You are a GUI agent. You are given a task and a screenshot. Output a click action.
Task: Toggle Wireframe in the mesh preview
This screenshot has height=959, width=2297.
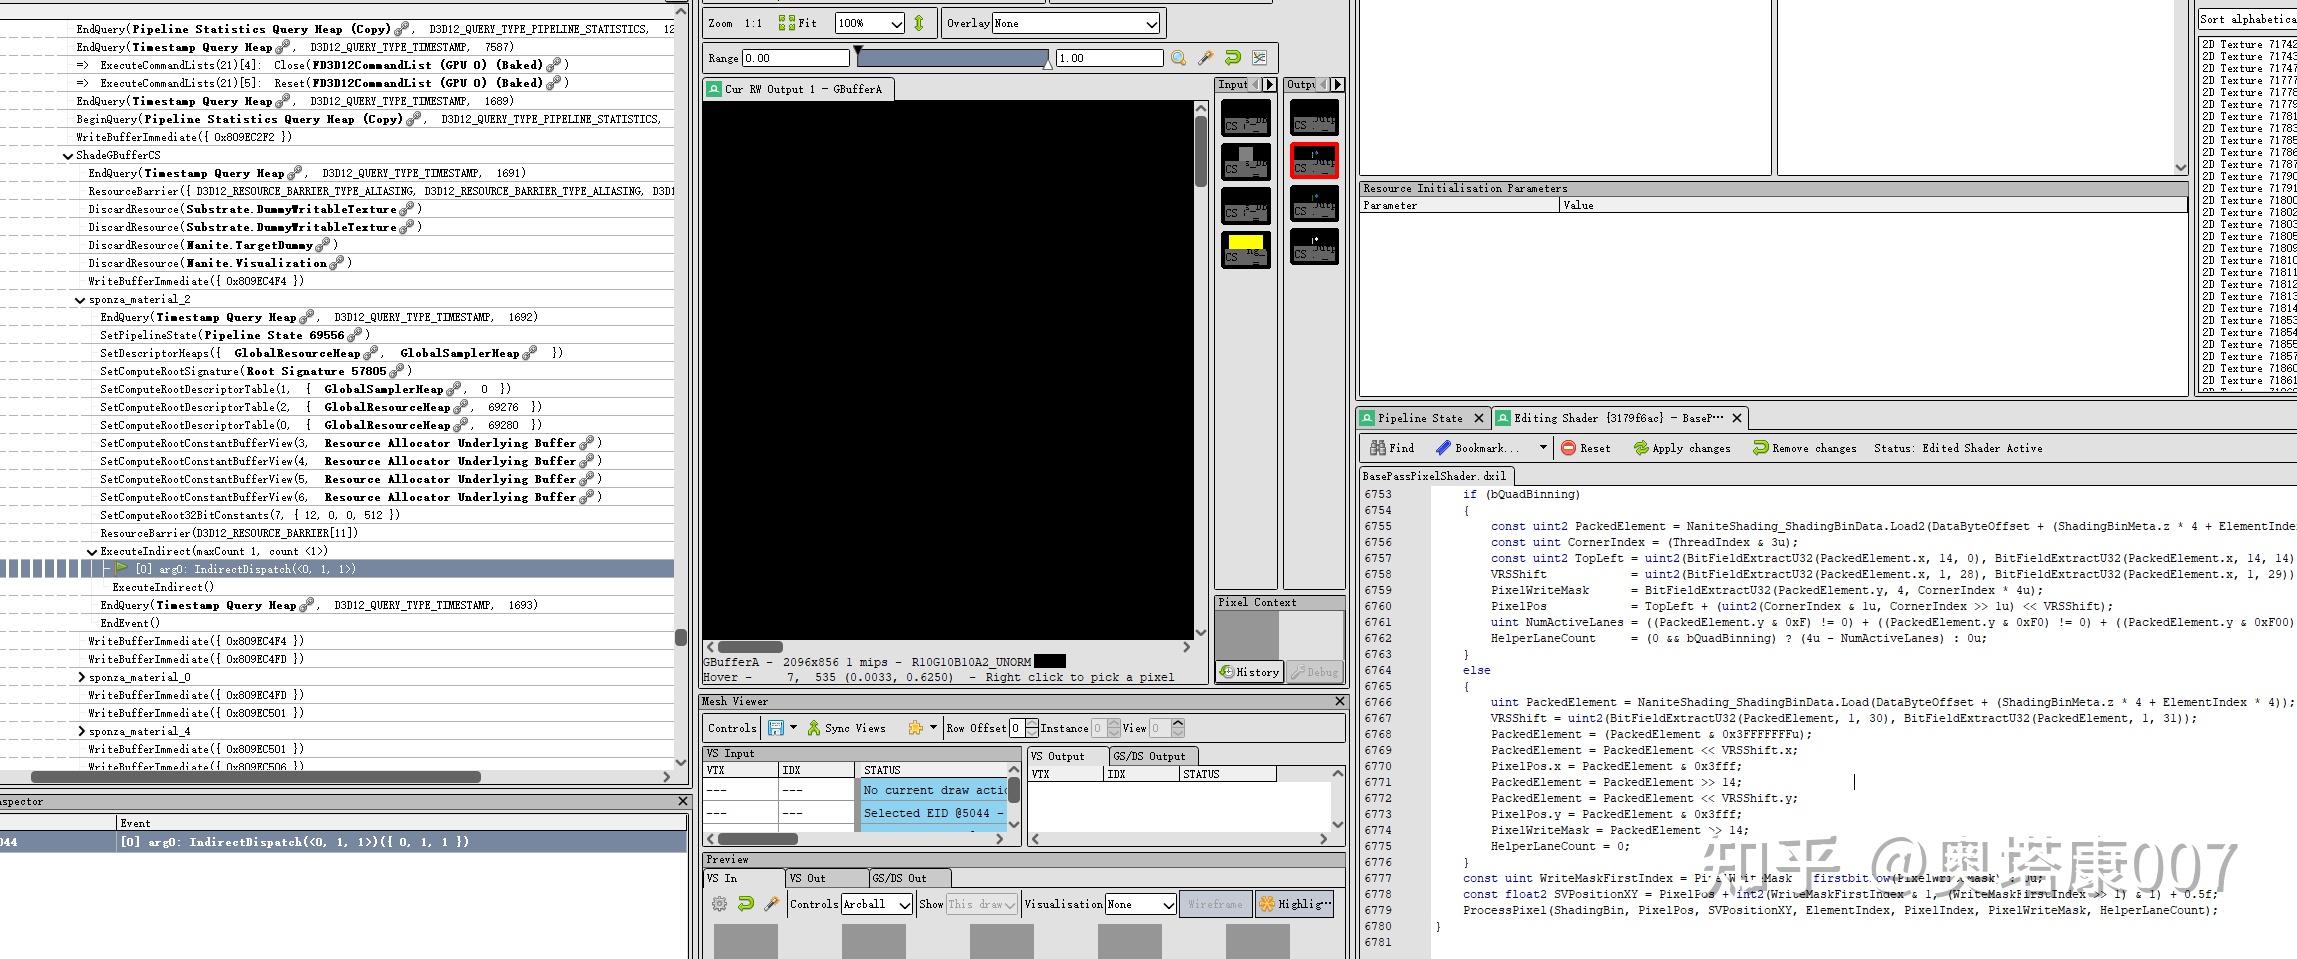pos(1214,903)
